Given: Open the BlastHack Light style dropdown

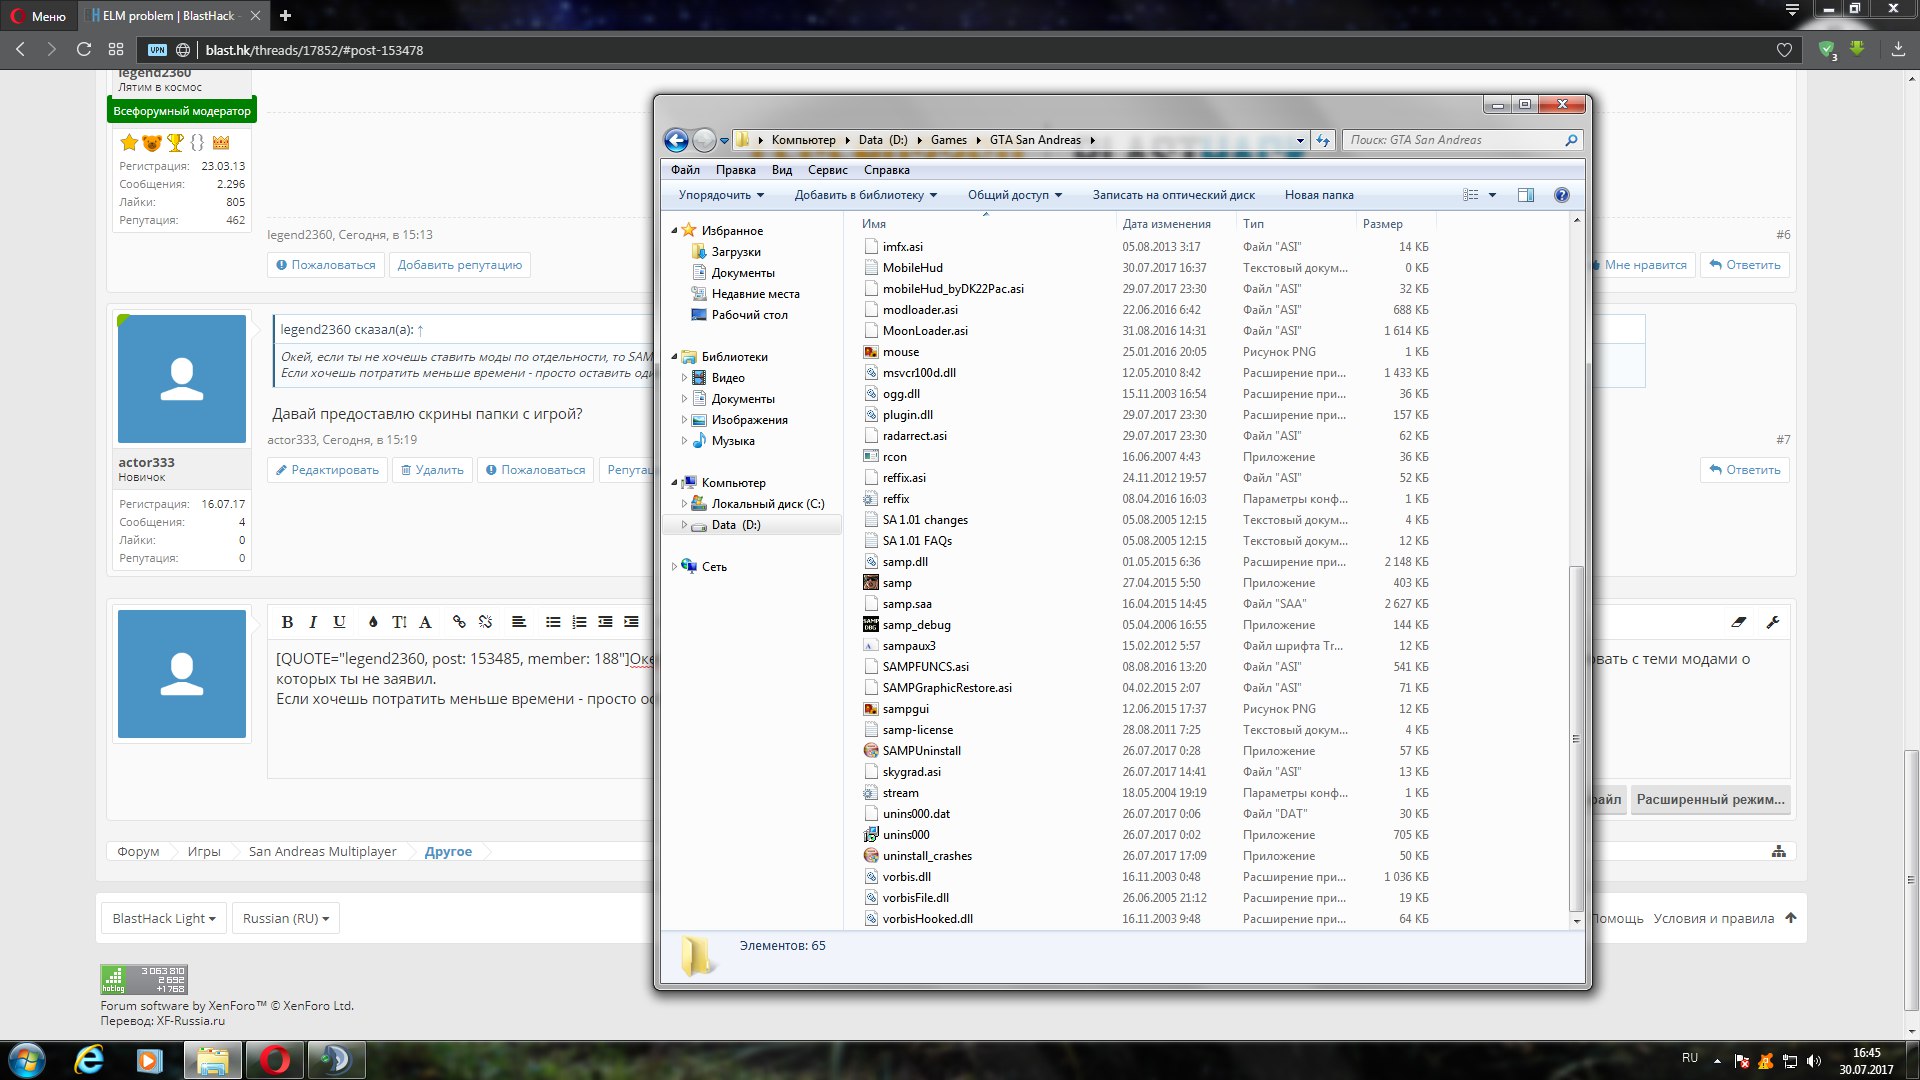Looking at the screenshot, I should pyautogui.click(x=164, y=918).
